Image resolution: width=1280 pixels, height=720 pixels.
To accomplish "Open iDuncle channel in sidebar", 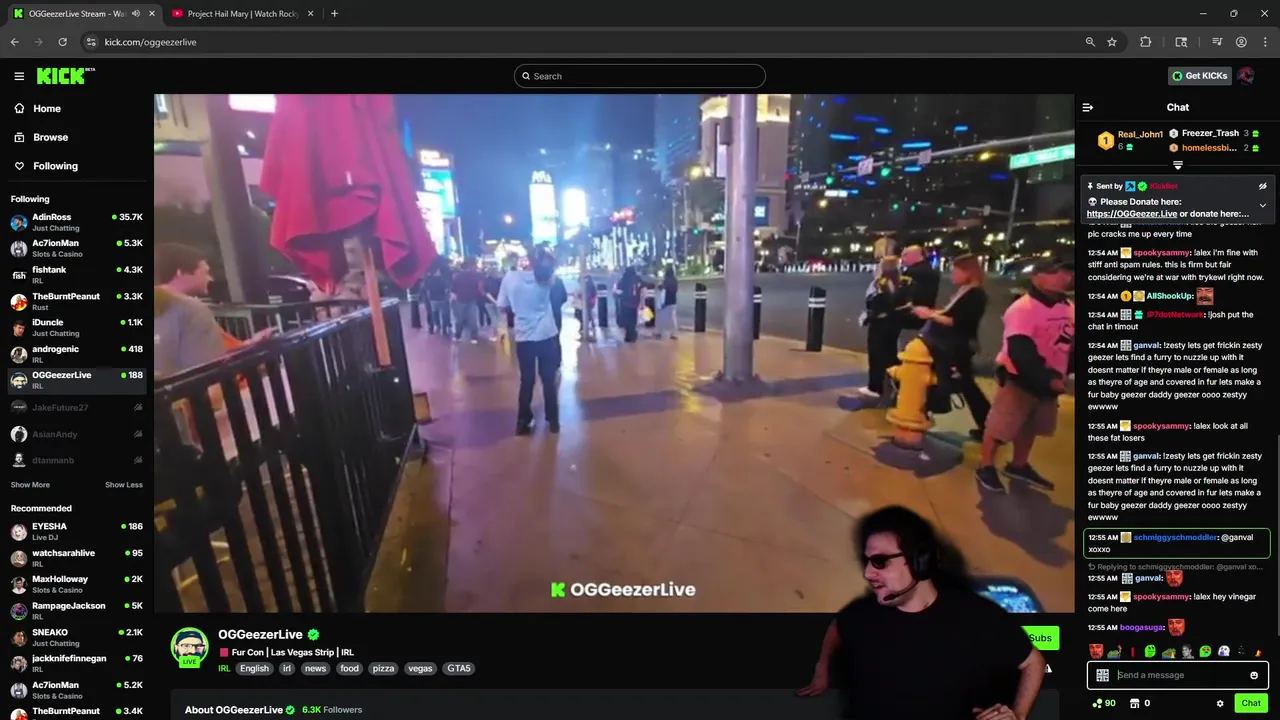I will click(76, 328).
